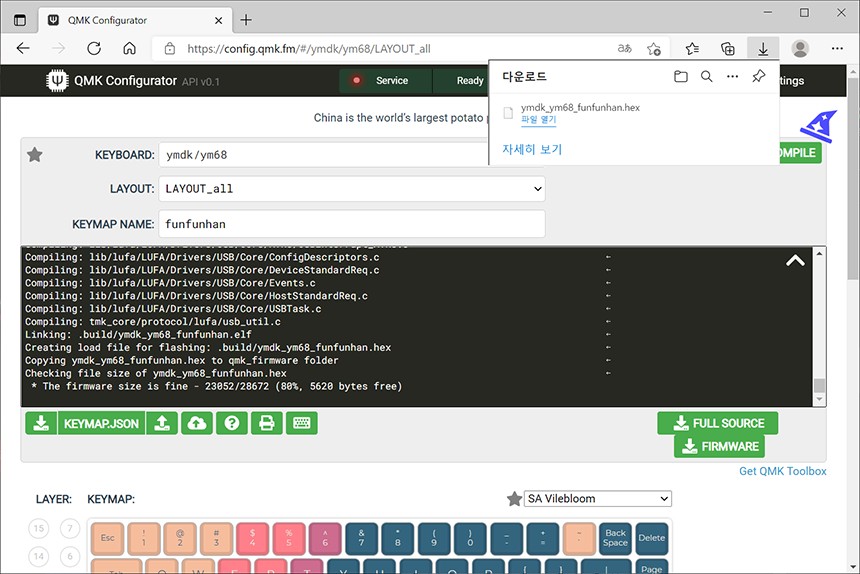Close the QMK Configurator tab
Screen dimensions: 860x574
click(218, 20)
